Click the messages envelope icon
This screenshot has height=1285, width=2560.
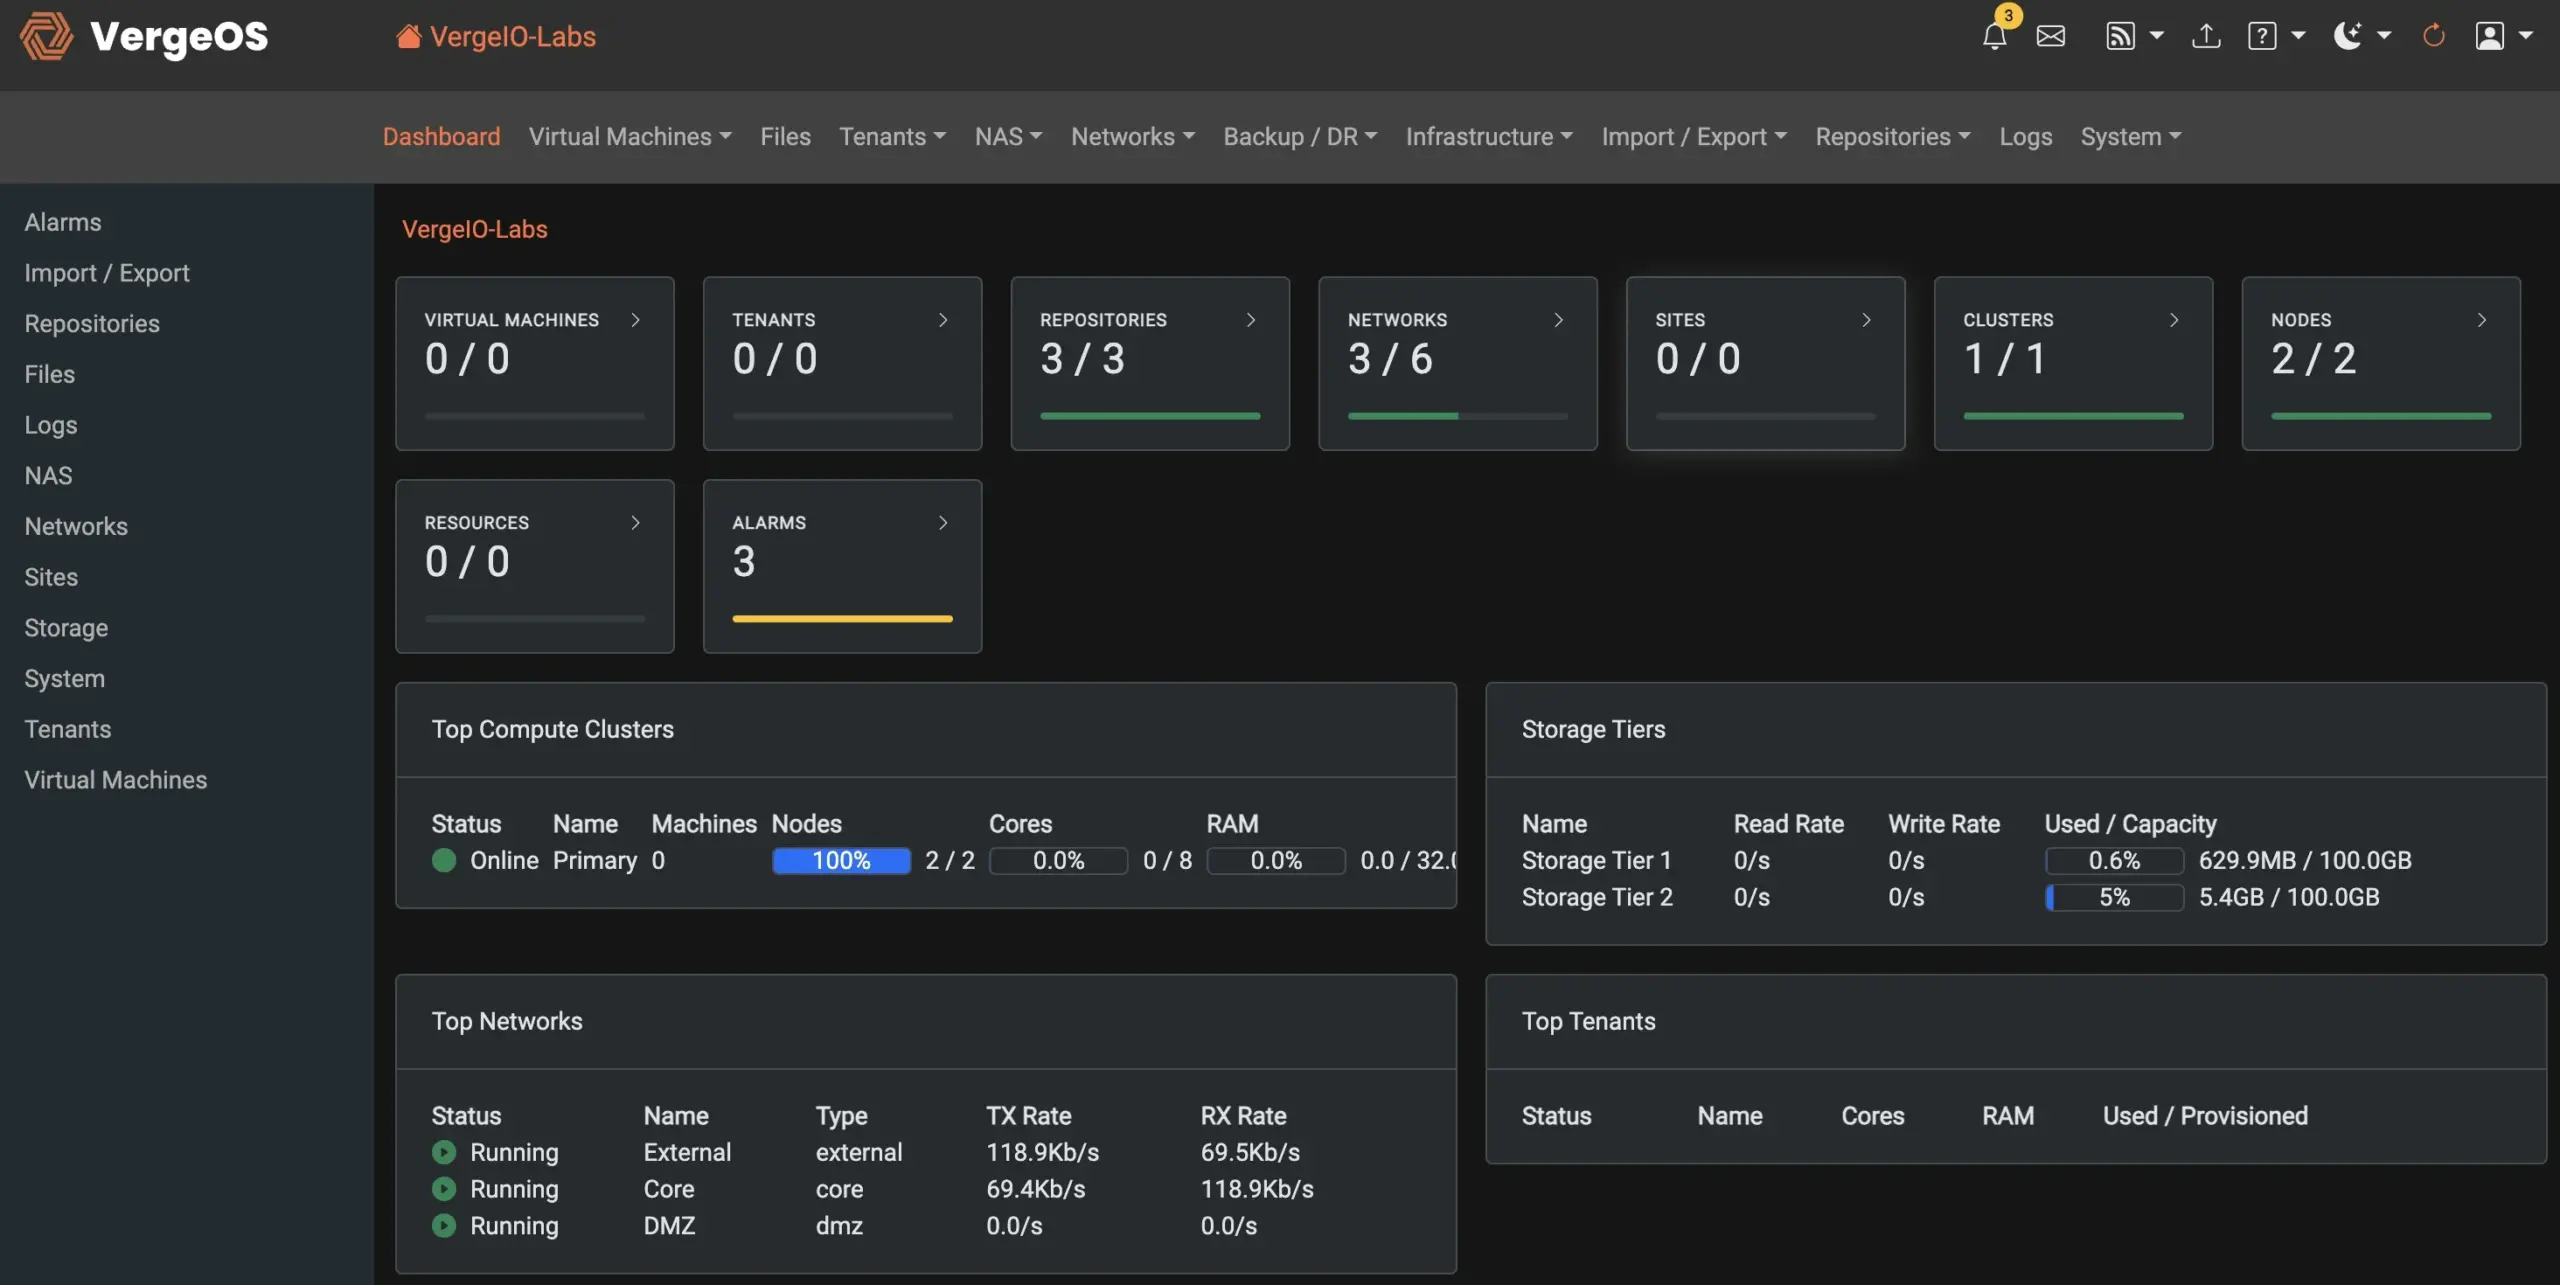click(x=2051, y=36)
